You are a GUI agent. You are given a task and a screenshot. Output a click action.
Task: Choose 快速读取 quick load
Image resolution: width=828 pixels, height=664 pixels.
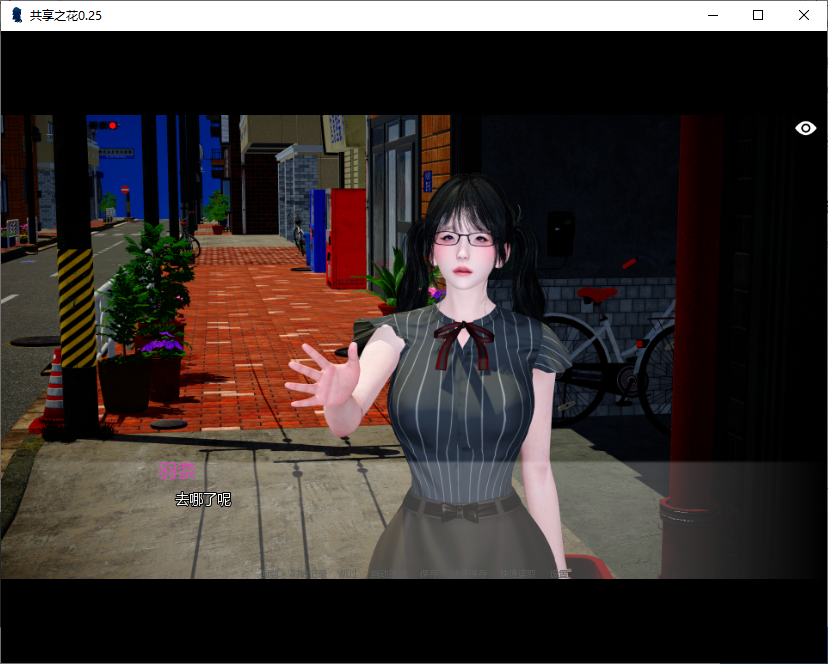point(518,574)
